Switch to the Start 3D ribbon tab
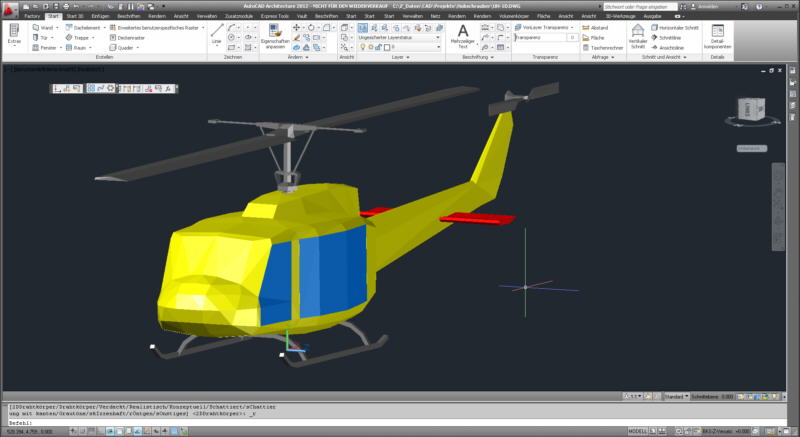 click(x=74, y=16)
